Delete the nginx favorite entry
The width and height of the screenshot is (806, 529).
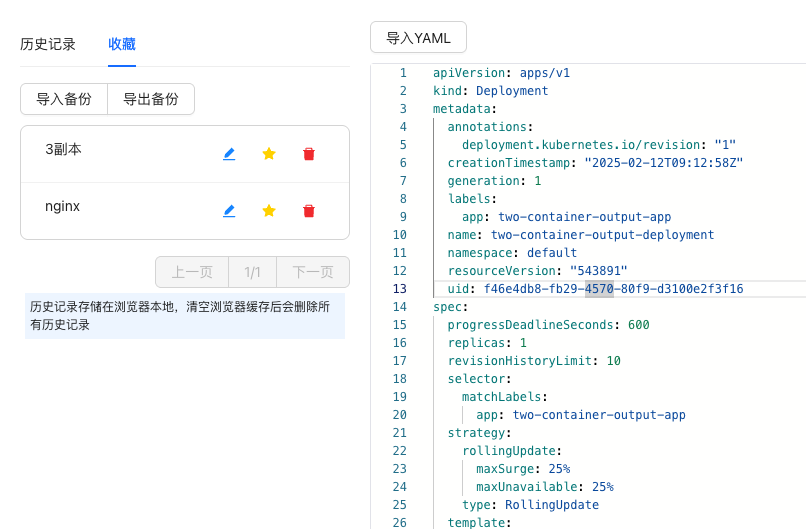click(309, 211)
